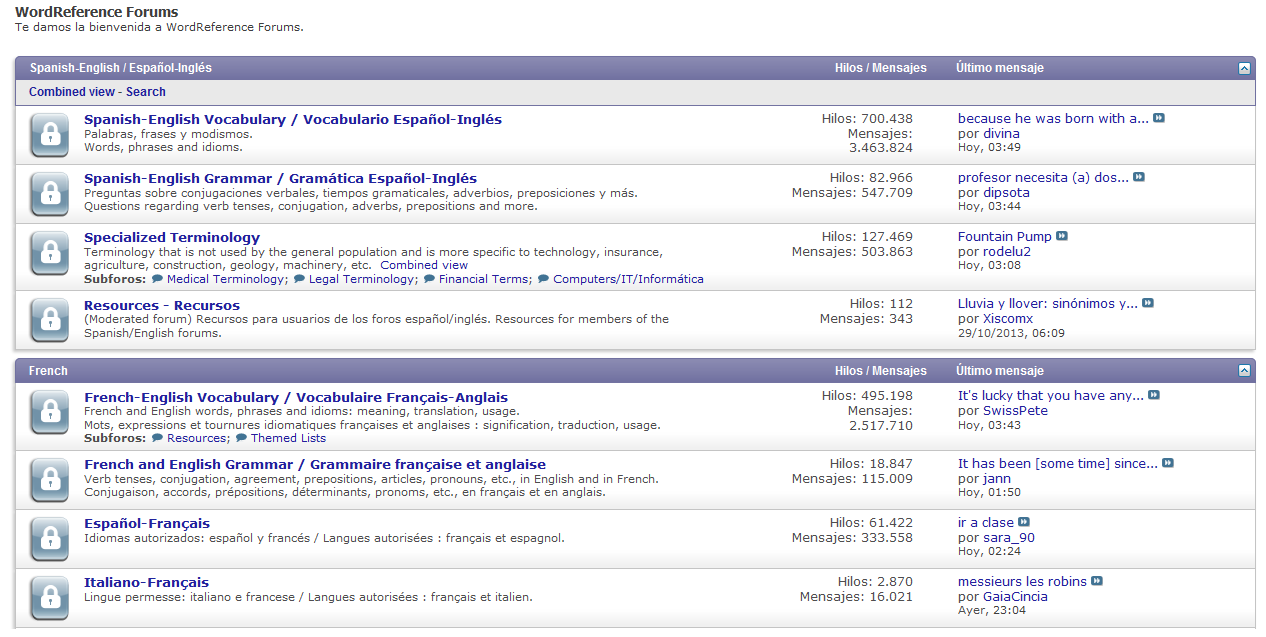Click lock icon beside French-English Vocabulary forum
Viewport: 1266px width, 637px height.
[50, 412]
